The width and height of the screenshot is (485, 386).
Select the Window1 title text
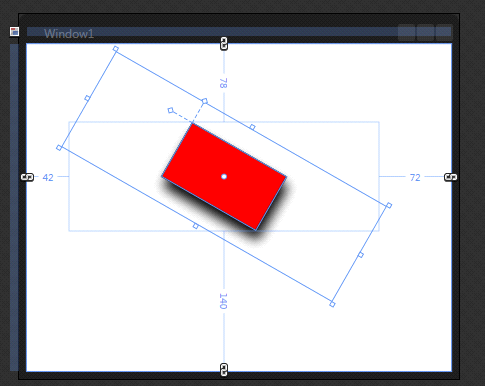[x=69, y=34]
